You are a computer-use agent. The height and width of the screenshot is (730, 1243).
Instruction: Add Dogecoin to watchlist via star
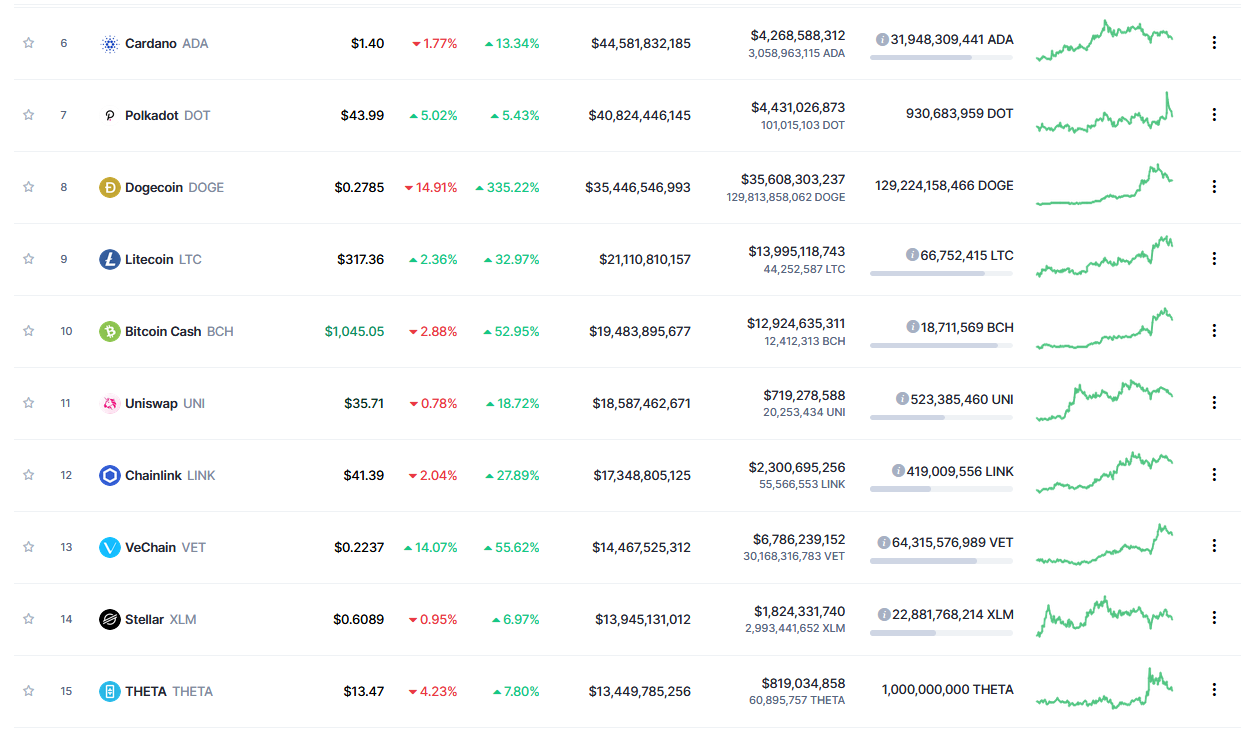tap(29, 187)
